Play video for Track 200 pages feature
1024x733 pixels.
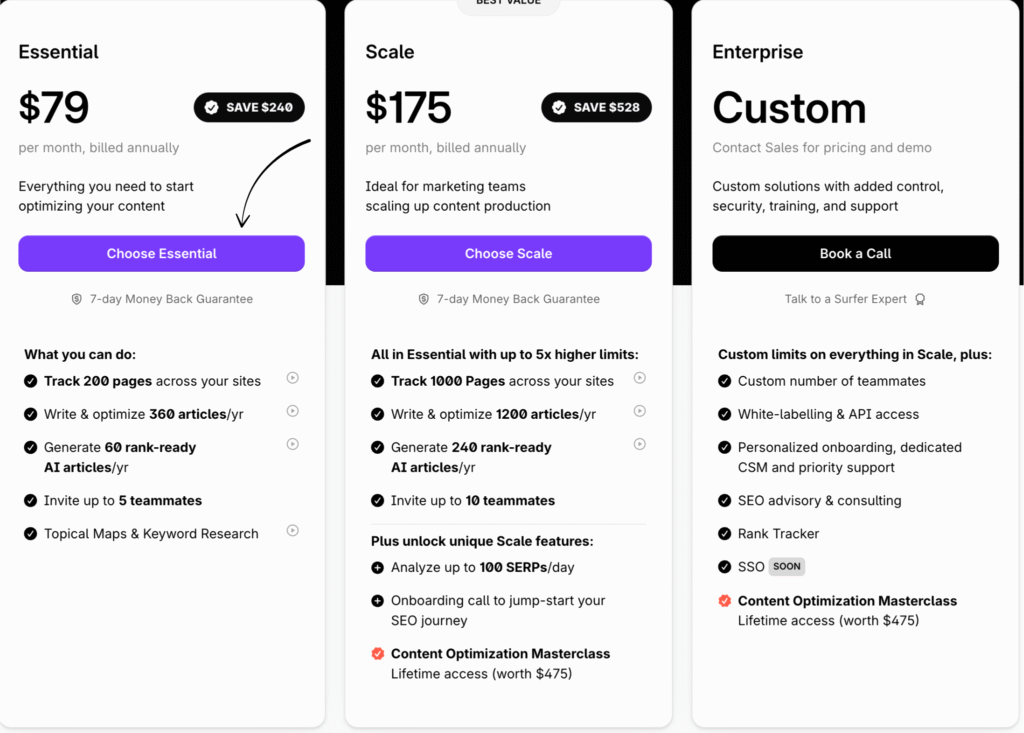(x=293, y=378)
